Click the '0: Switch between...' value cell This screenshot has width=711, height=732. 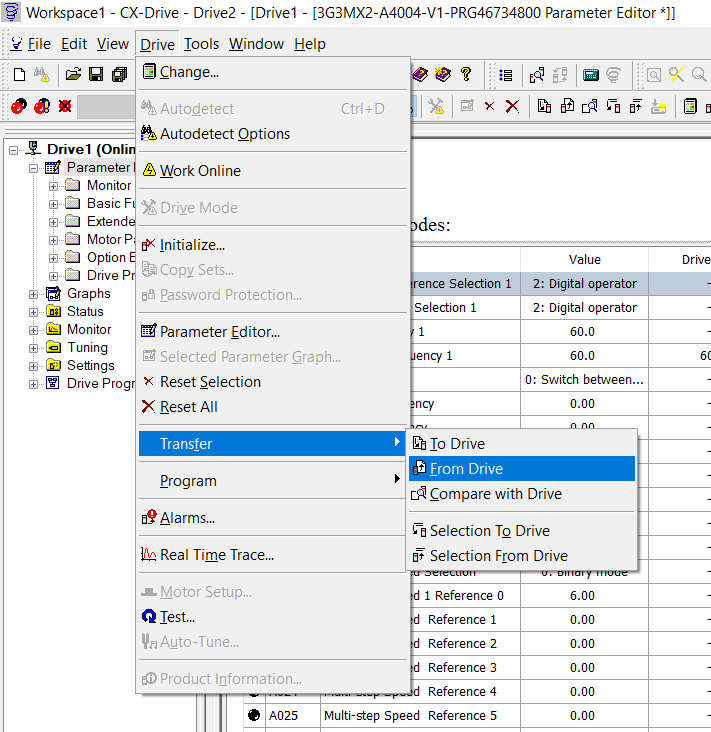coord(584,380)
